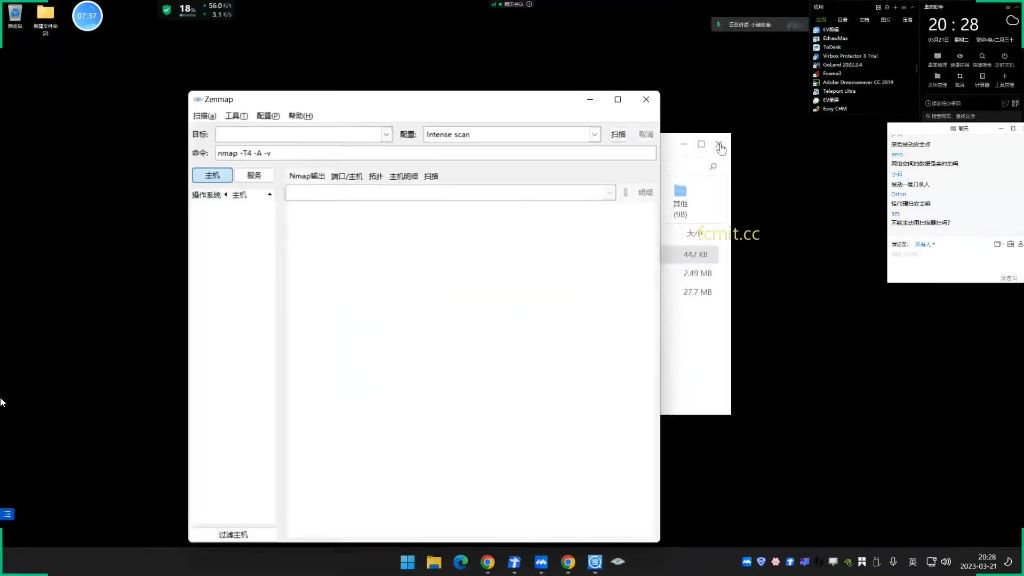Click the search icon in file explorer window
The width and height of the screenshot is (1024, 576).
(713, 167)
